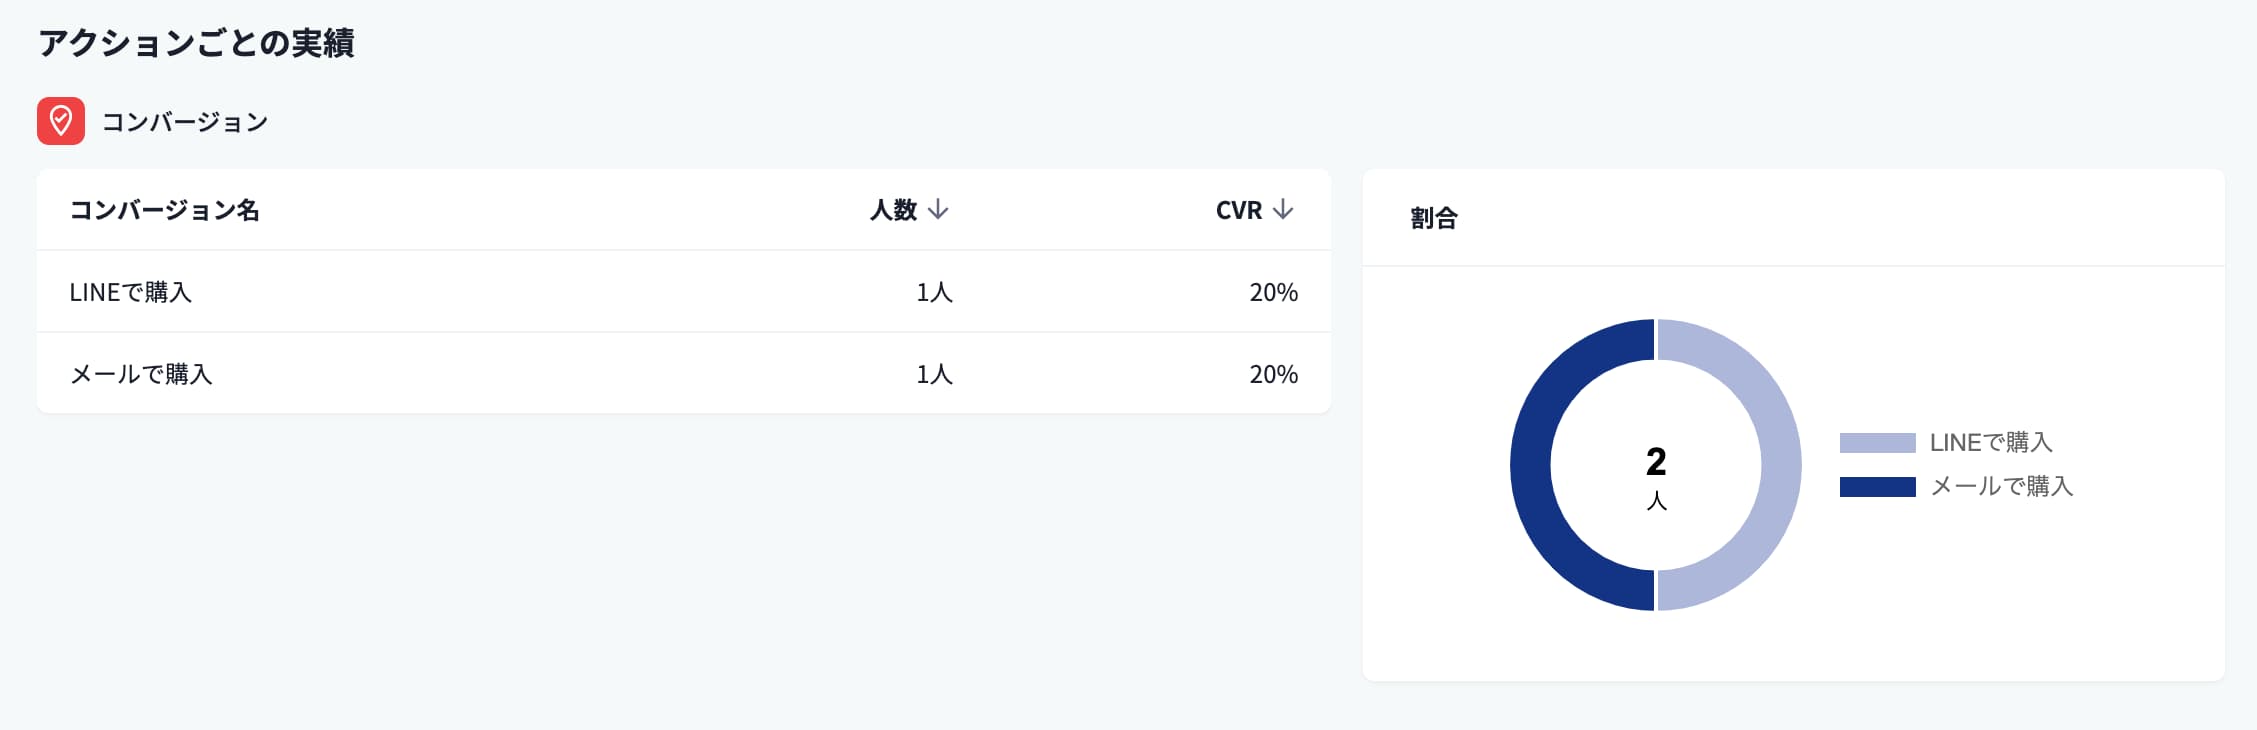The image size is (2257, 730).
Task: Select the LINEで購入 table row name
Action: (130, 292)
